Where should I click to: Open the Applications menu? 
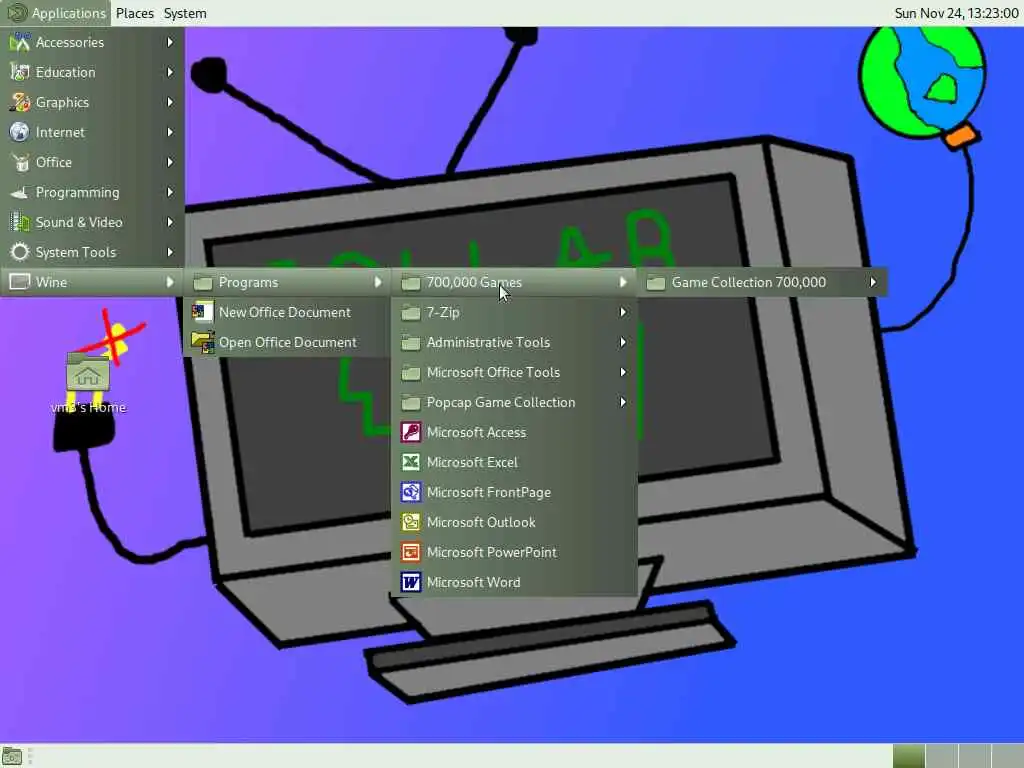(x=56, y=13)
